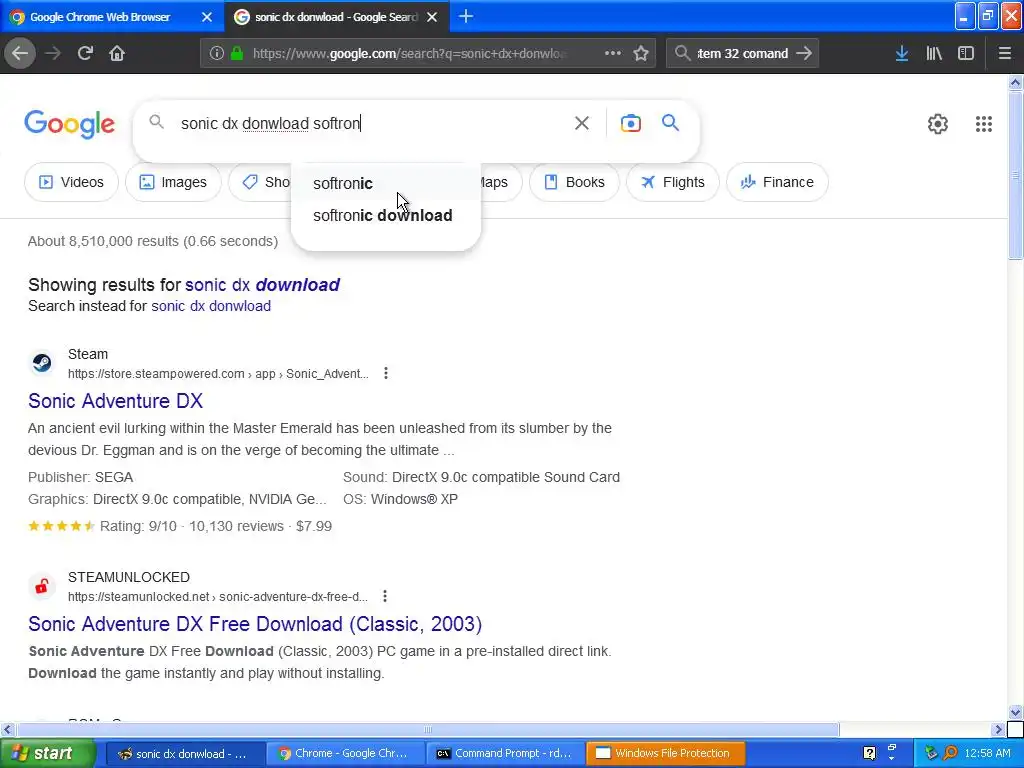Open Windows File Protection taskbar item

pos(665,754)
